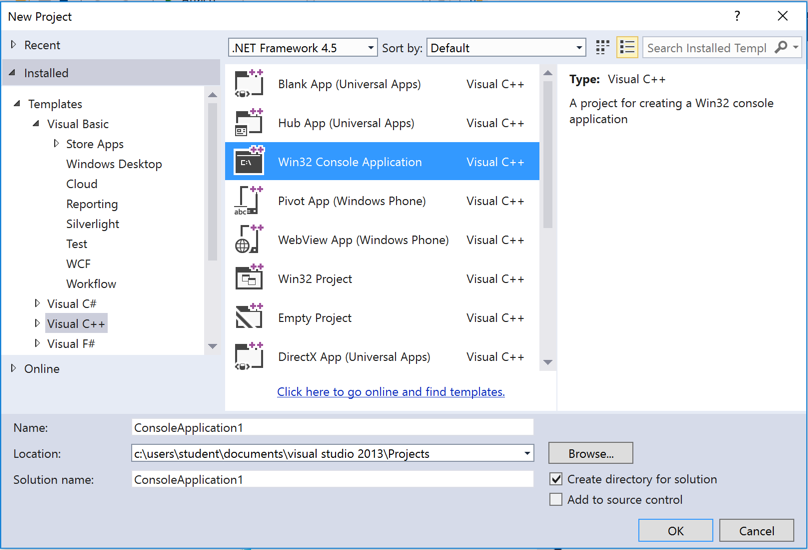This screenshot has height=550, width=808.
Task: Click the Empty Project template icon
Action: (x=249, y=318)
